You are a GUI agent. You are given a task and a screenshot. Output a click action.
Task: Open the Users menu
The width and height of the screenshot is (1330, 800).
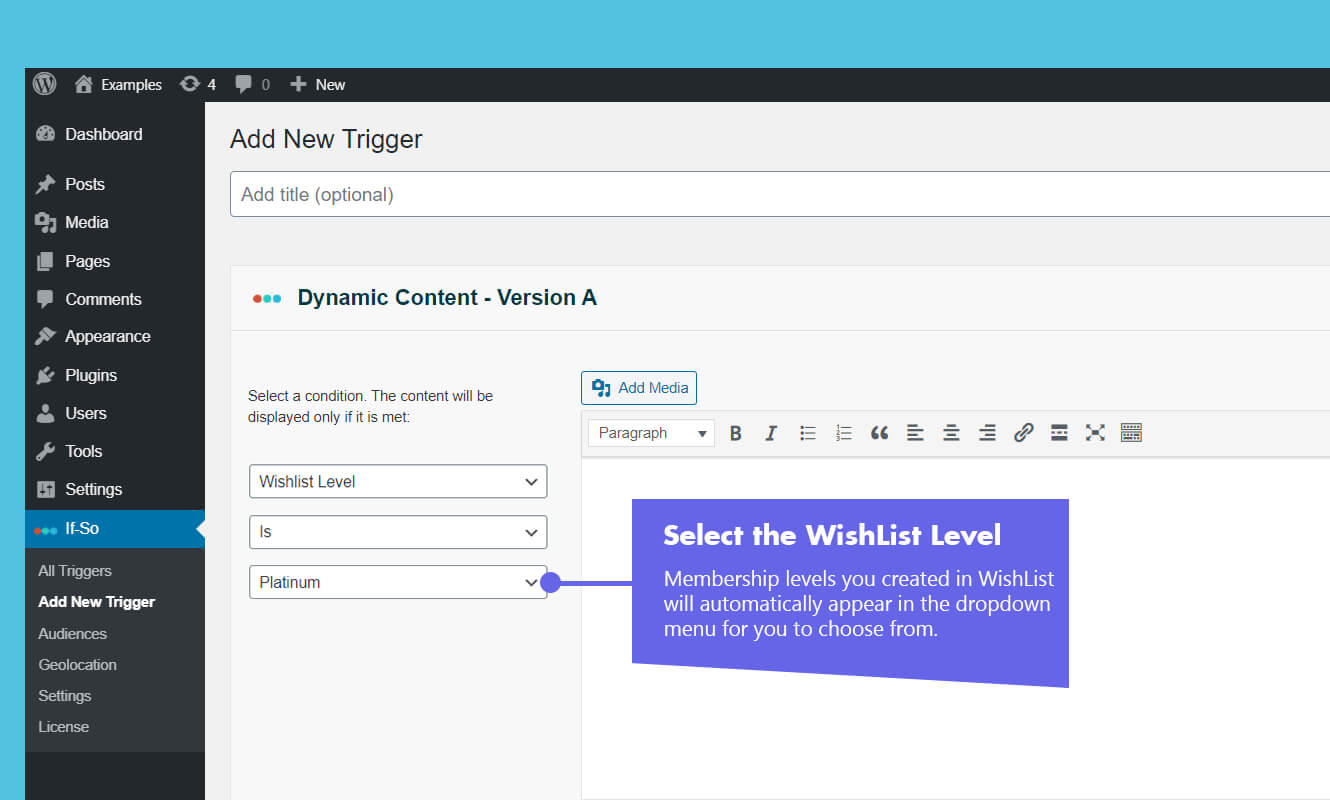pos(115,413)
